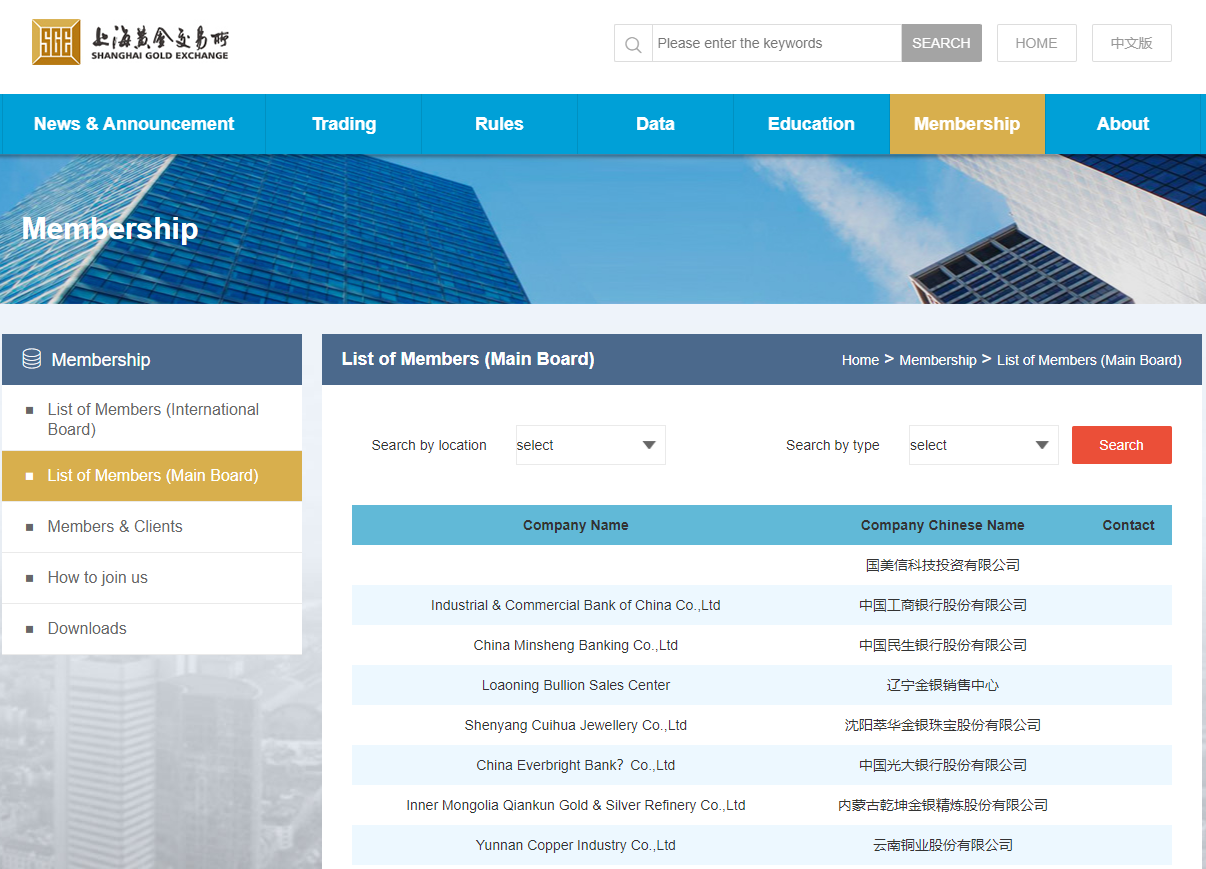This screenshot has width=1206, height=869.
Task: Open the About menu
Action: click(1123, 124)
